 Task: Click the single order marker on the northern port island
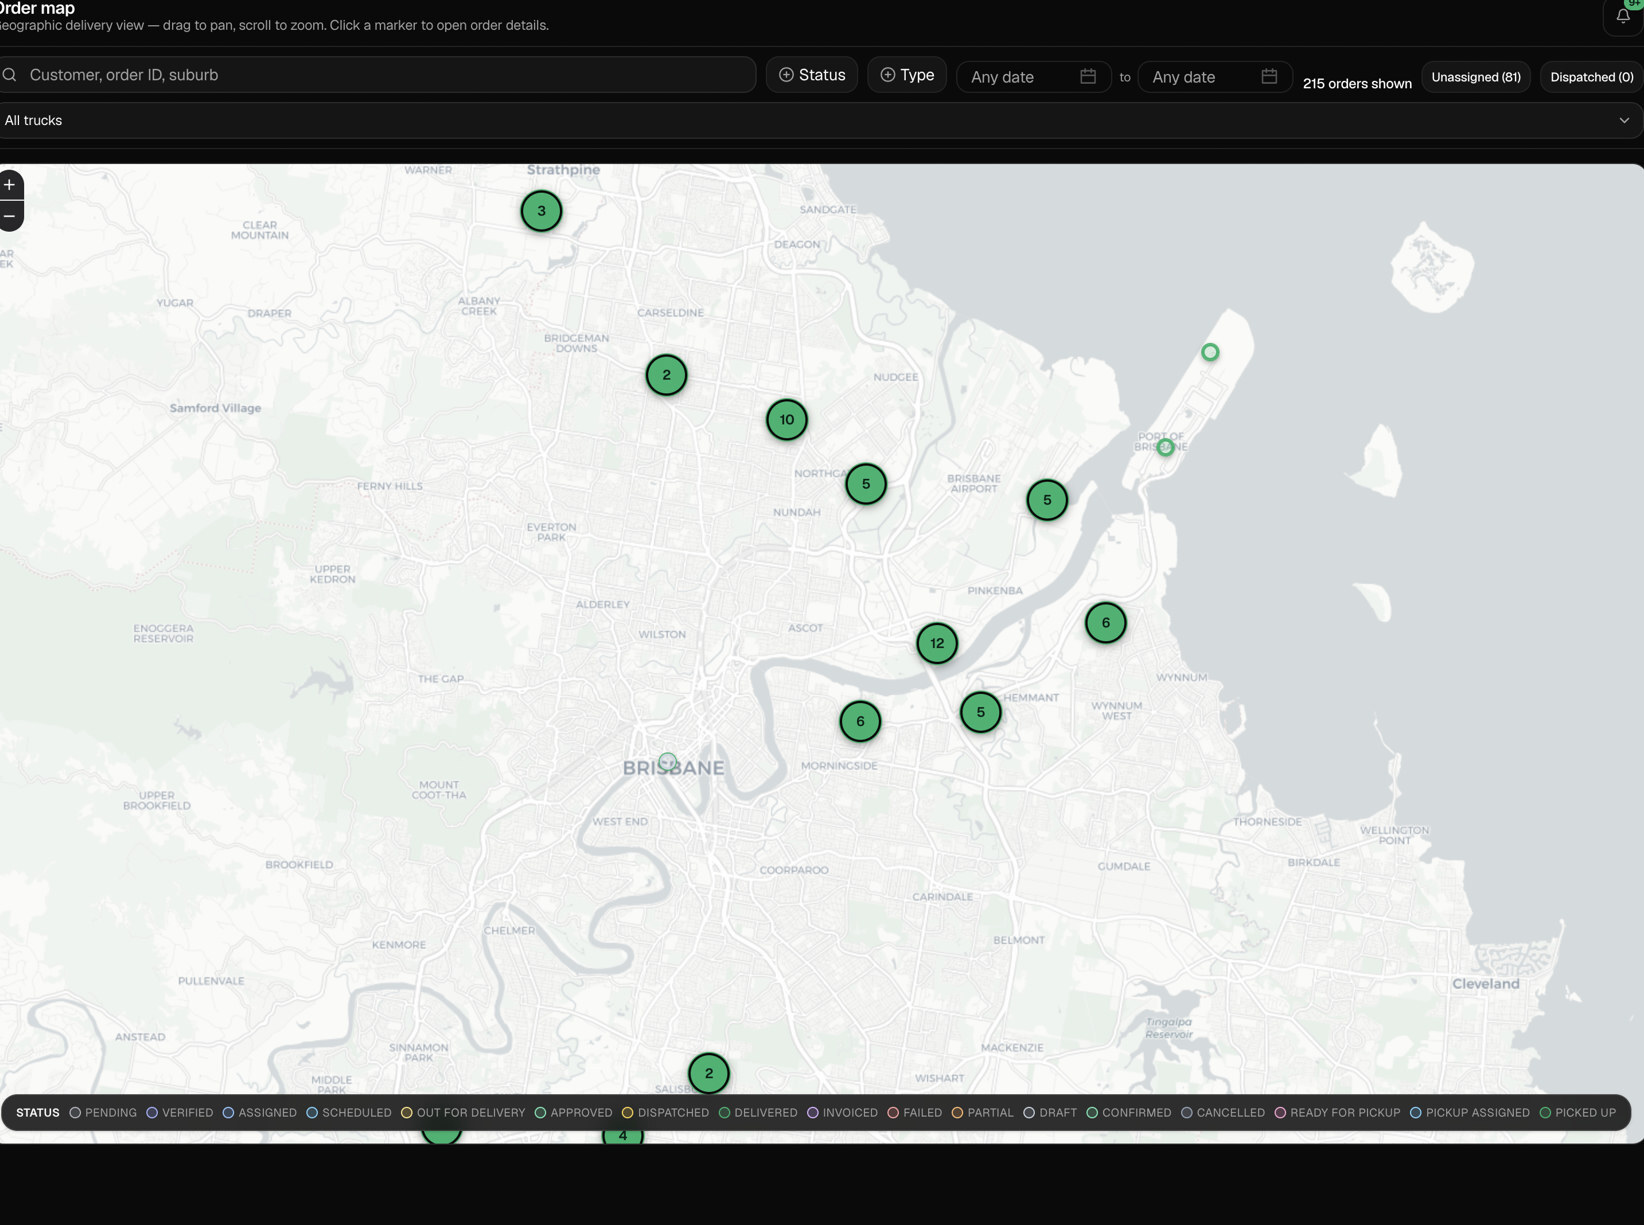1210,352
